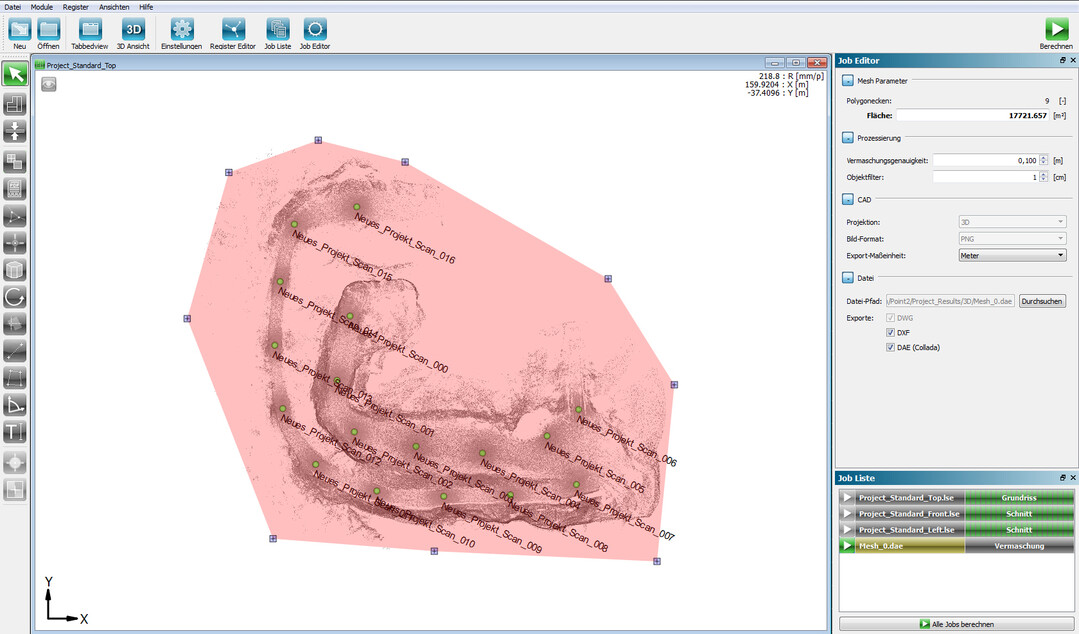
Task: Click the Schnitt bar of Project_Standard_Front.lse
Action: pyautogui.click(x=1019, y=514)
